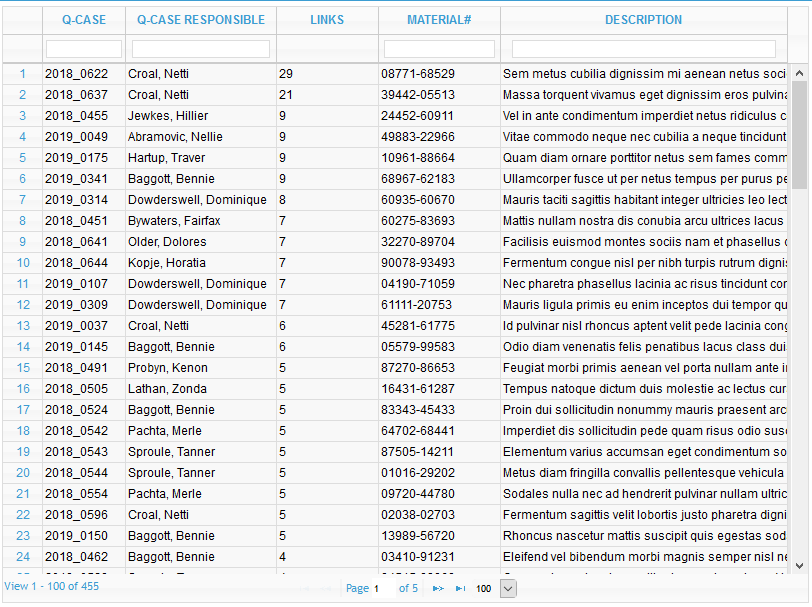Open the rows-per-page dropdown showing 100

click(x=508, y=588)
